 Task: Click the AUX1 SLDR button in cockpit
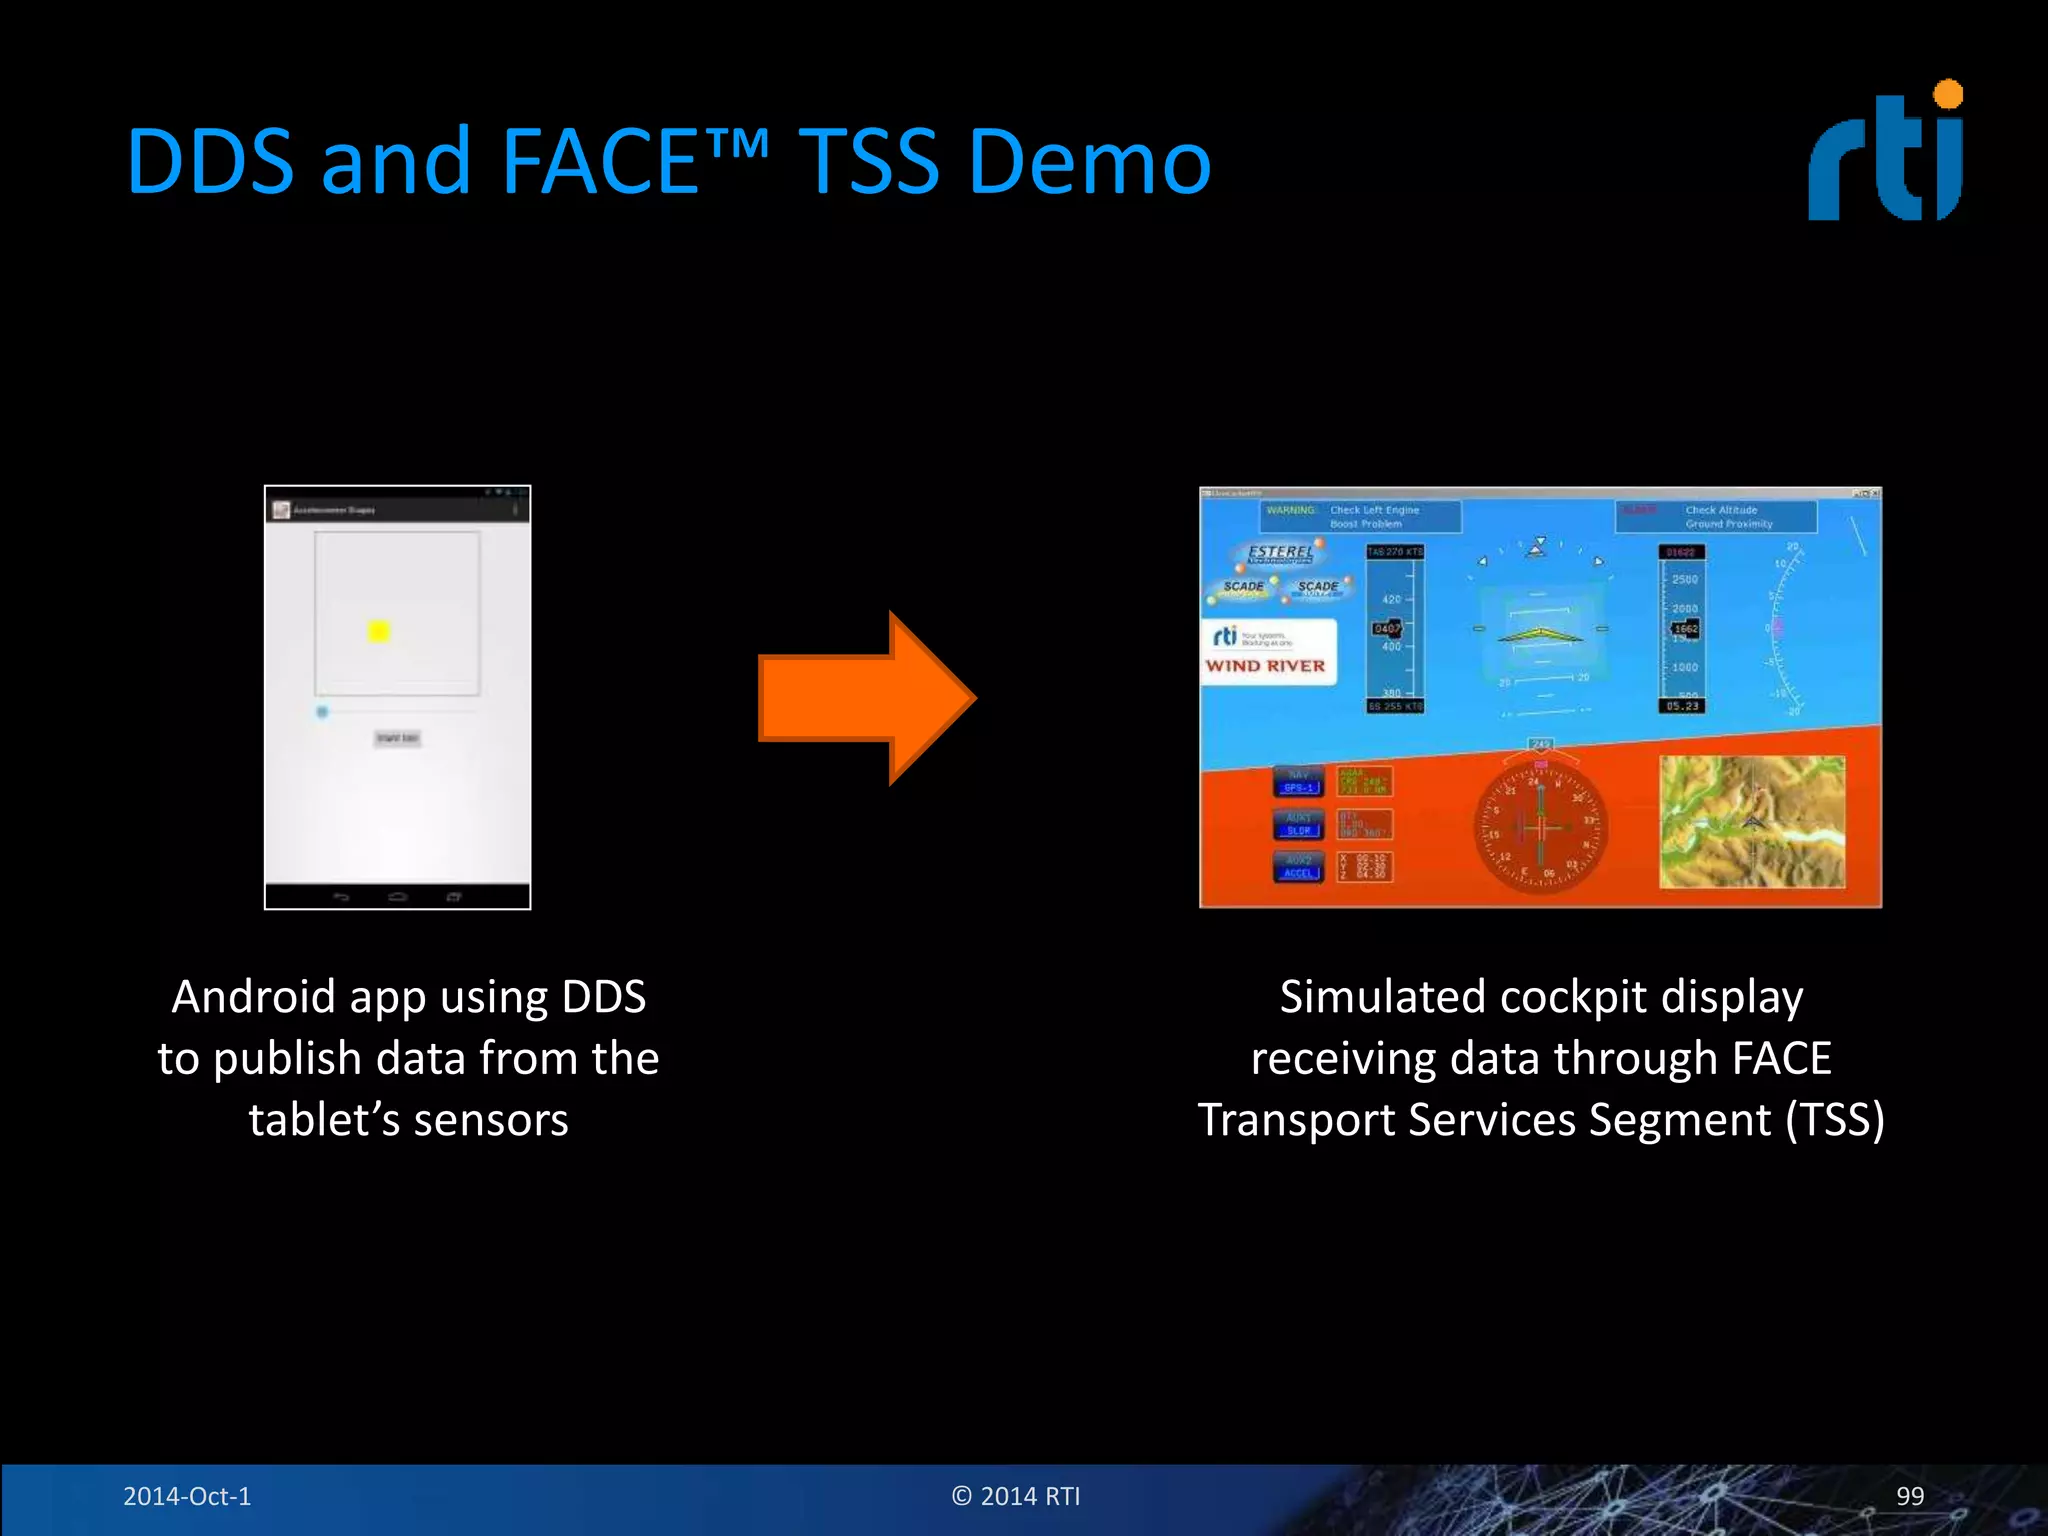click(1299, 825)
